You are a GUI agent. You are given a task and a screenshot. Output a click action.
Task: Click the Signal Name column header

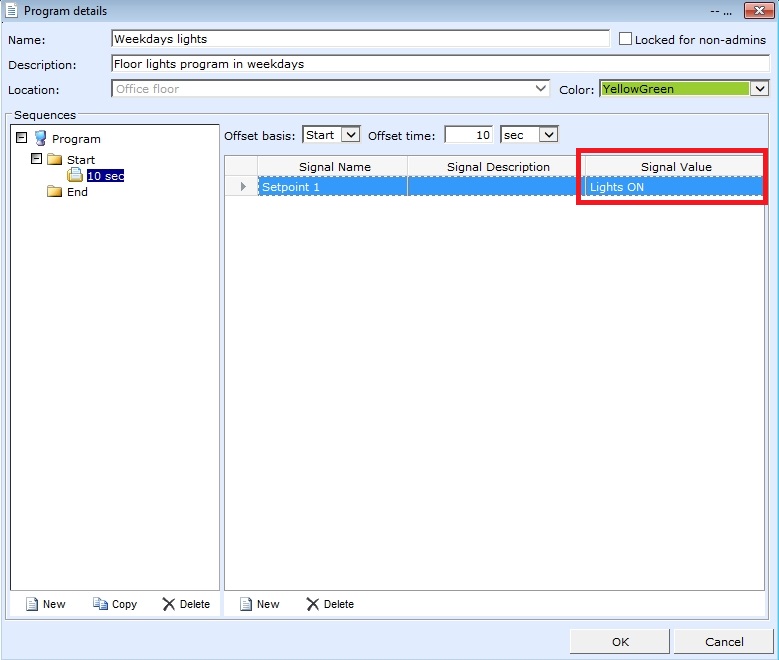pyautogui.click(x=334, y=167)
